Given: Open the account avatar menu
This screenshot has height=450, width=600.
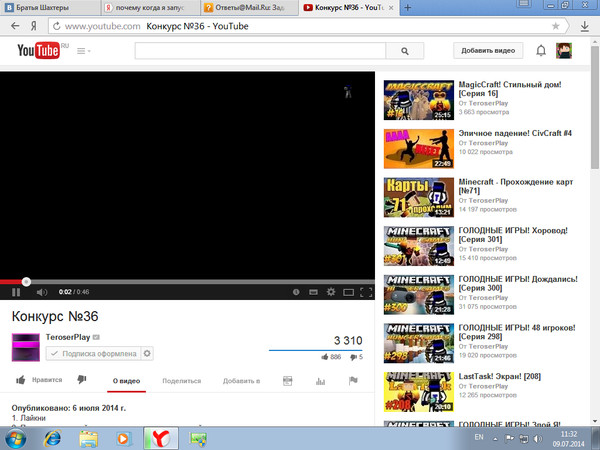Looking at the screenshot, I should point(564,51).
